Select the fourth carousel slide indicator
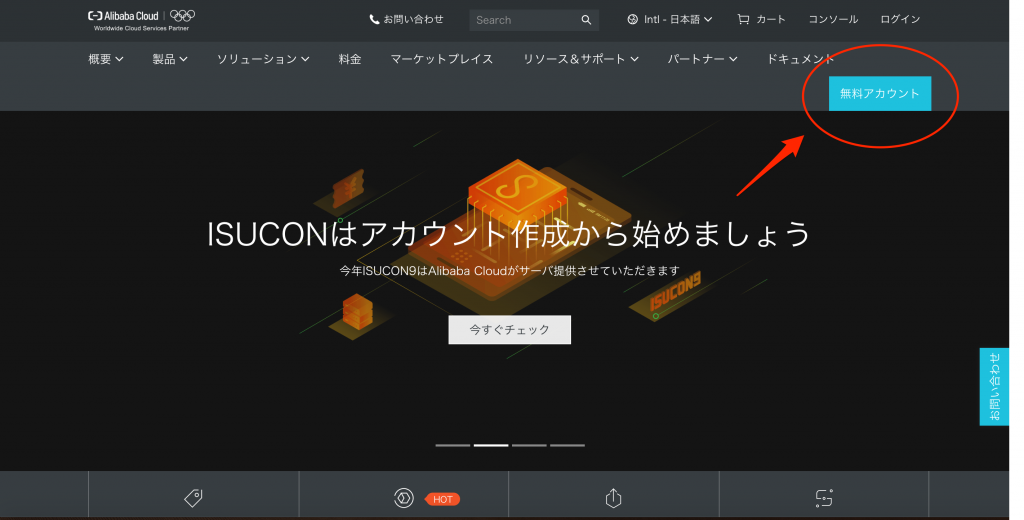Image resolution: width=1024 pixels, height=520 pixels. 568,445
